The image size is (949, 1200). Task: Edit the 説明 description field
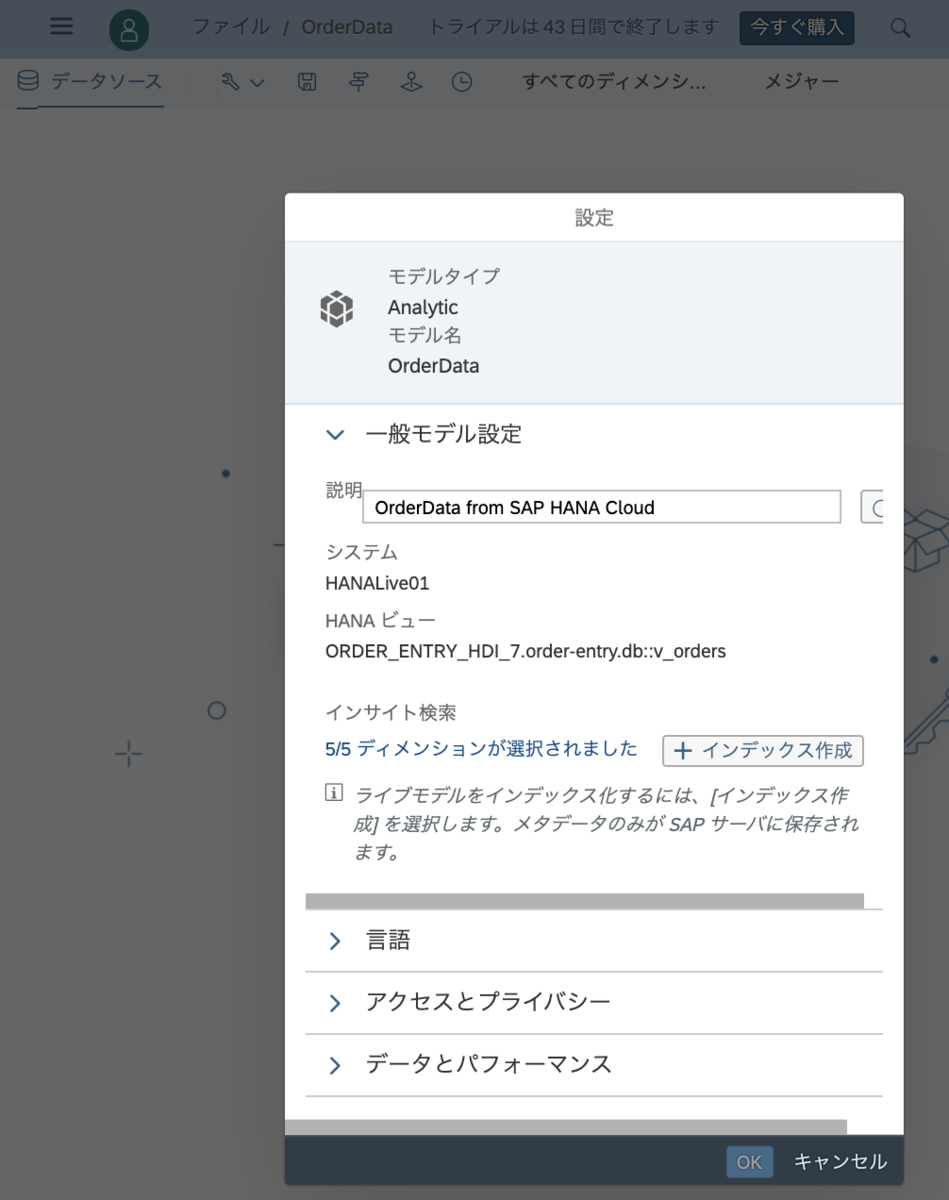(601, 507)
